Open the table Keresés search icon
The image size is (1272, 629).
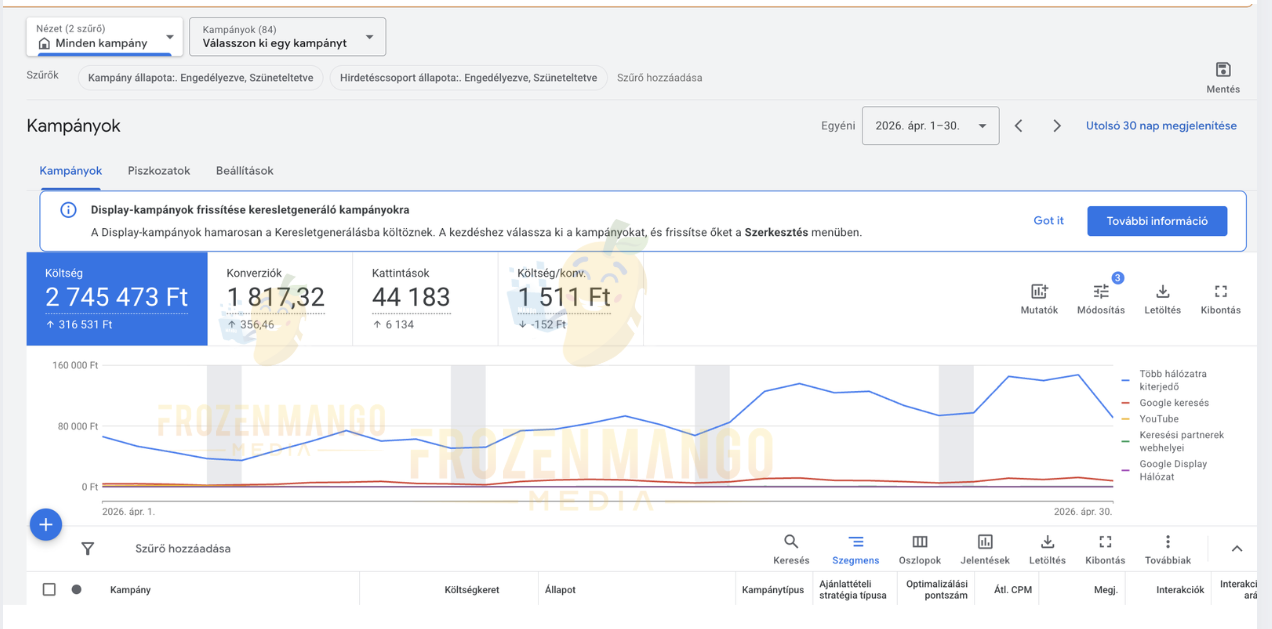tap(791, 541)
